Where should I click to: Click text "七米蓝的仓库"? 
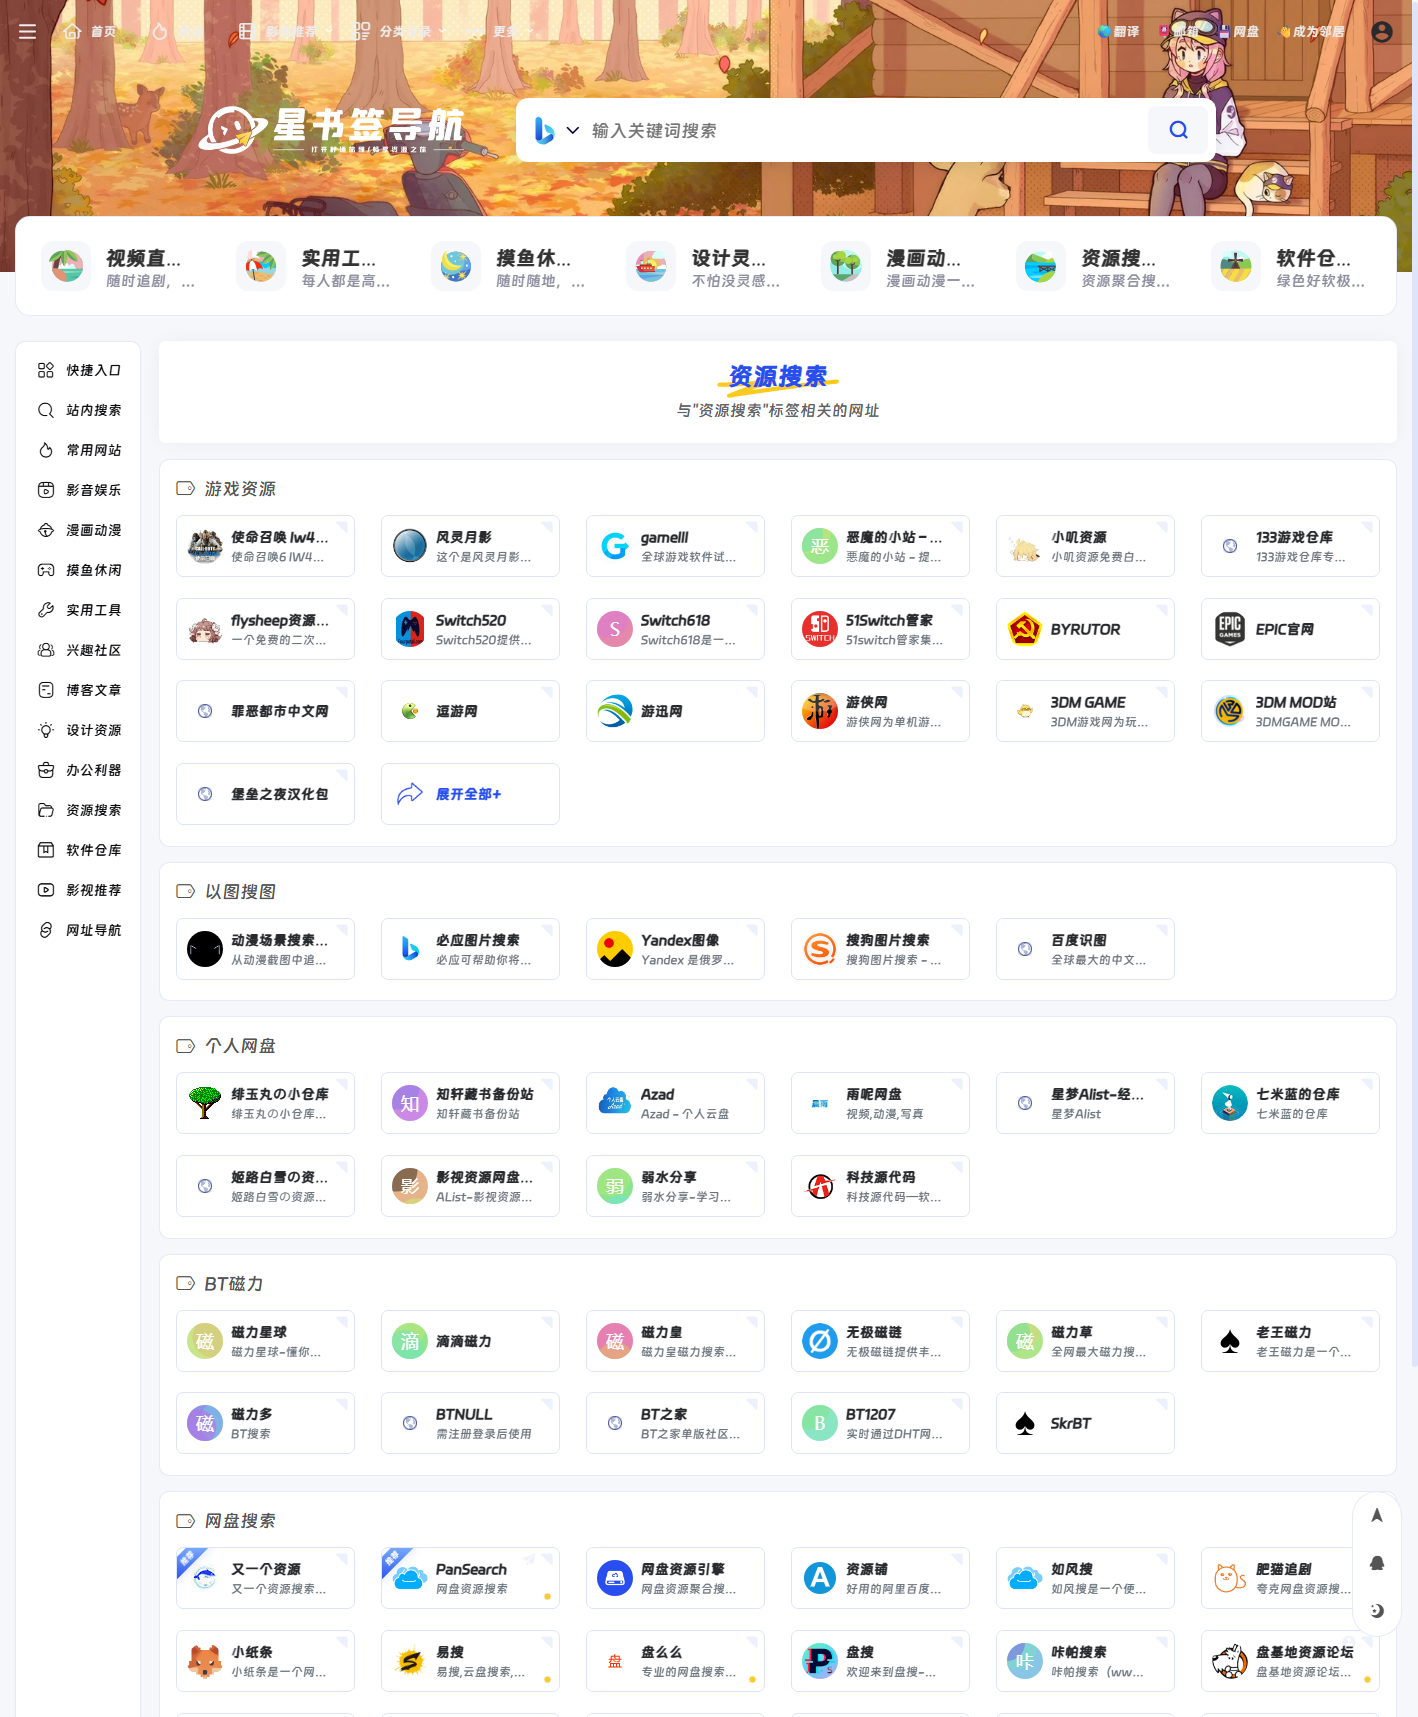1298,1094
